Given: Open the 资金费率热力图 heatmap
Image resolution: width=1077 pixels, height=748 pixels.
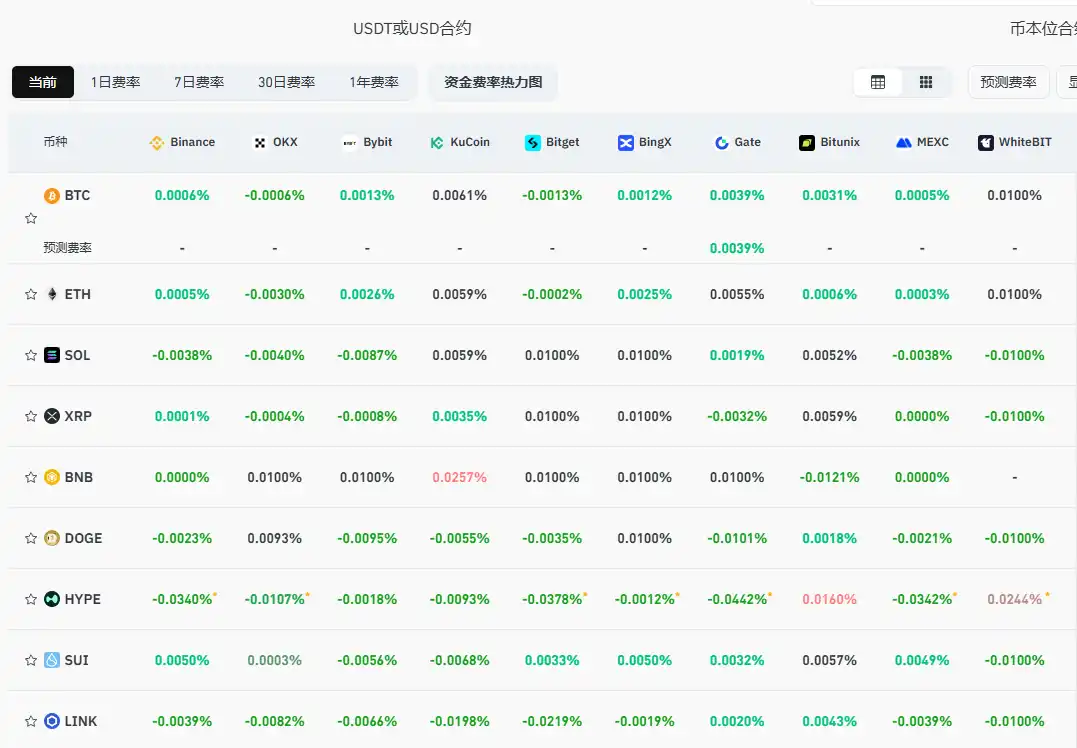Looking at the screenshot, I should (493, 82).
